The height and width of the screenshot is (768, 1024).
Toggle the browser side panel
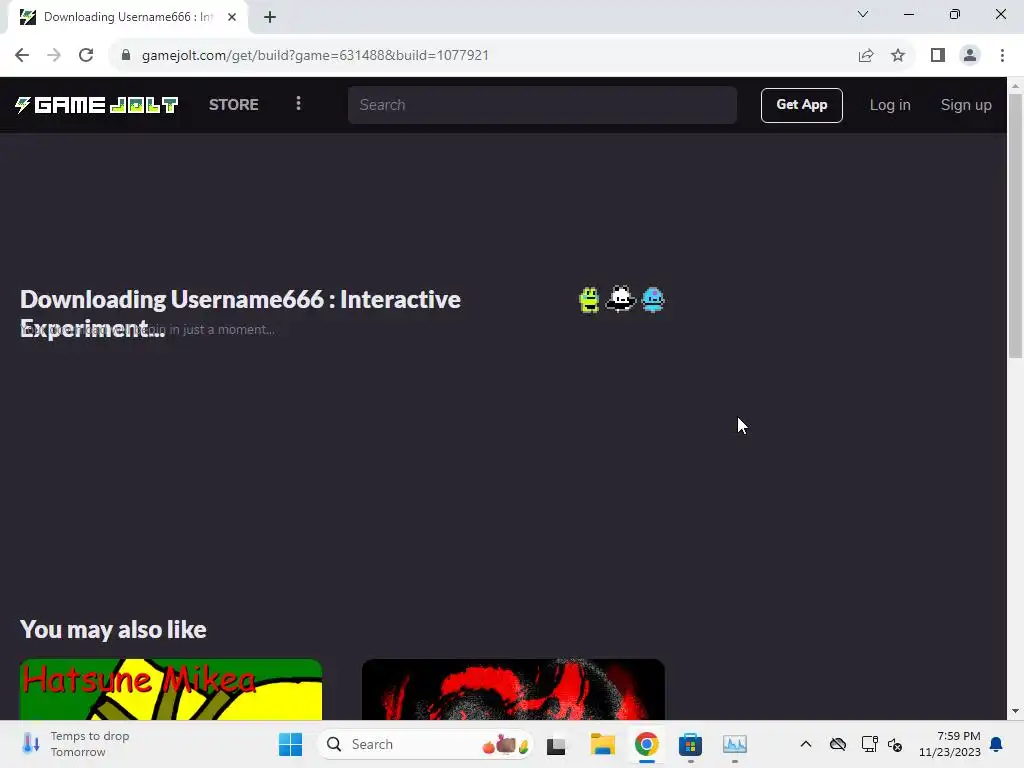tap(938, 55)
